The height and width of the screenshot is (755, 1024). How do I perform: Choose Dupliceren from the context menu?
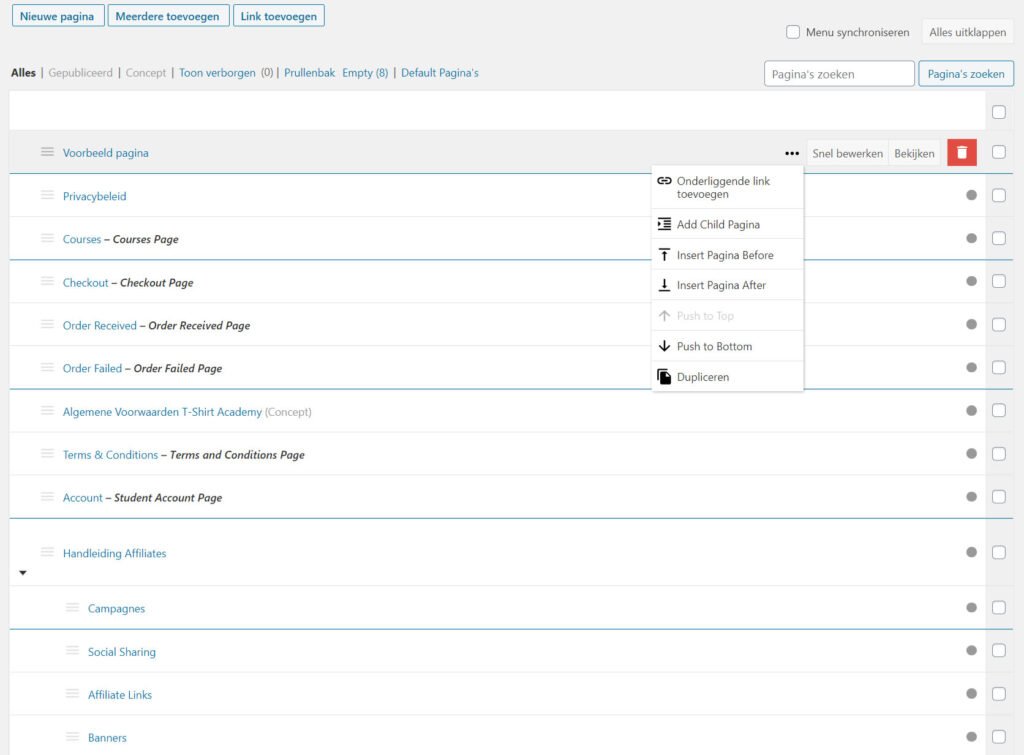[x=728, y=377]
